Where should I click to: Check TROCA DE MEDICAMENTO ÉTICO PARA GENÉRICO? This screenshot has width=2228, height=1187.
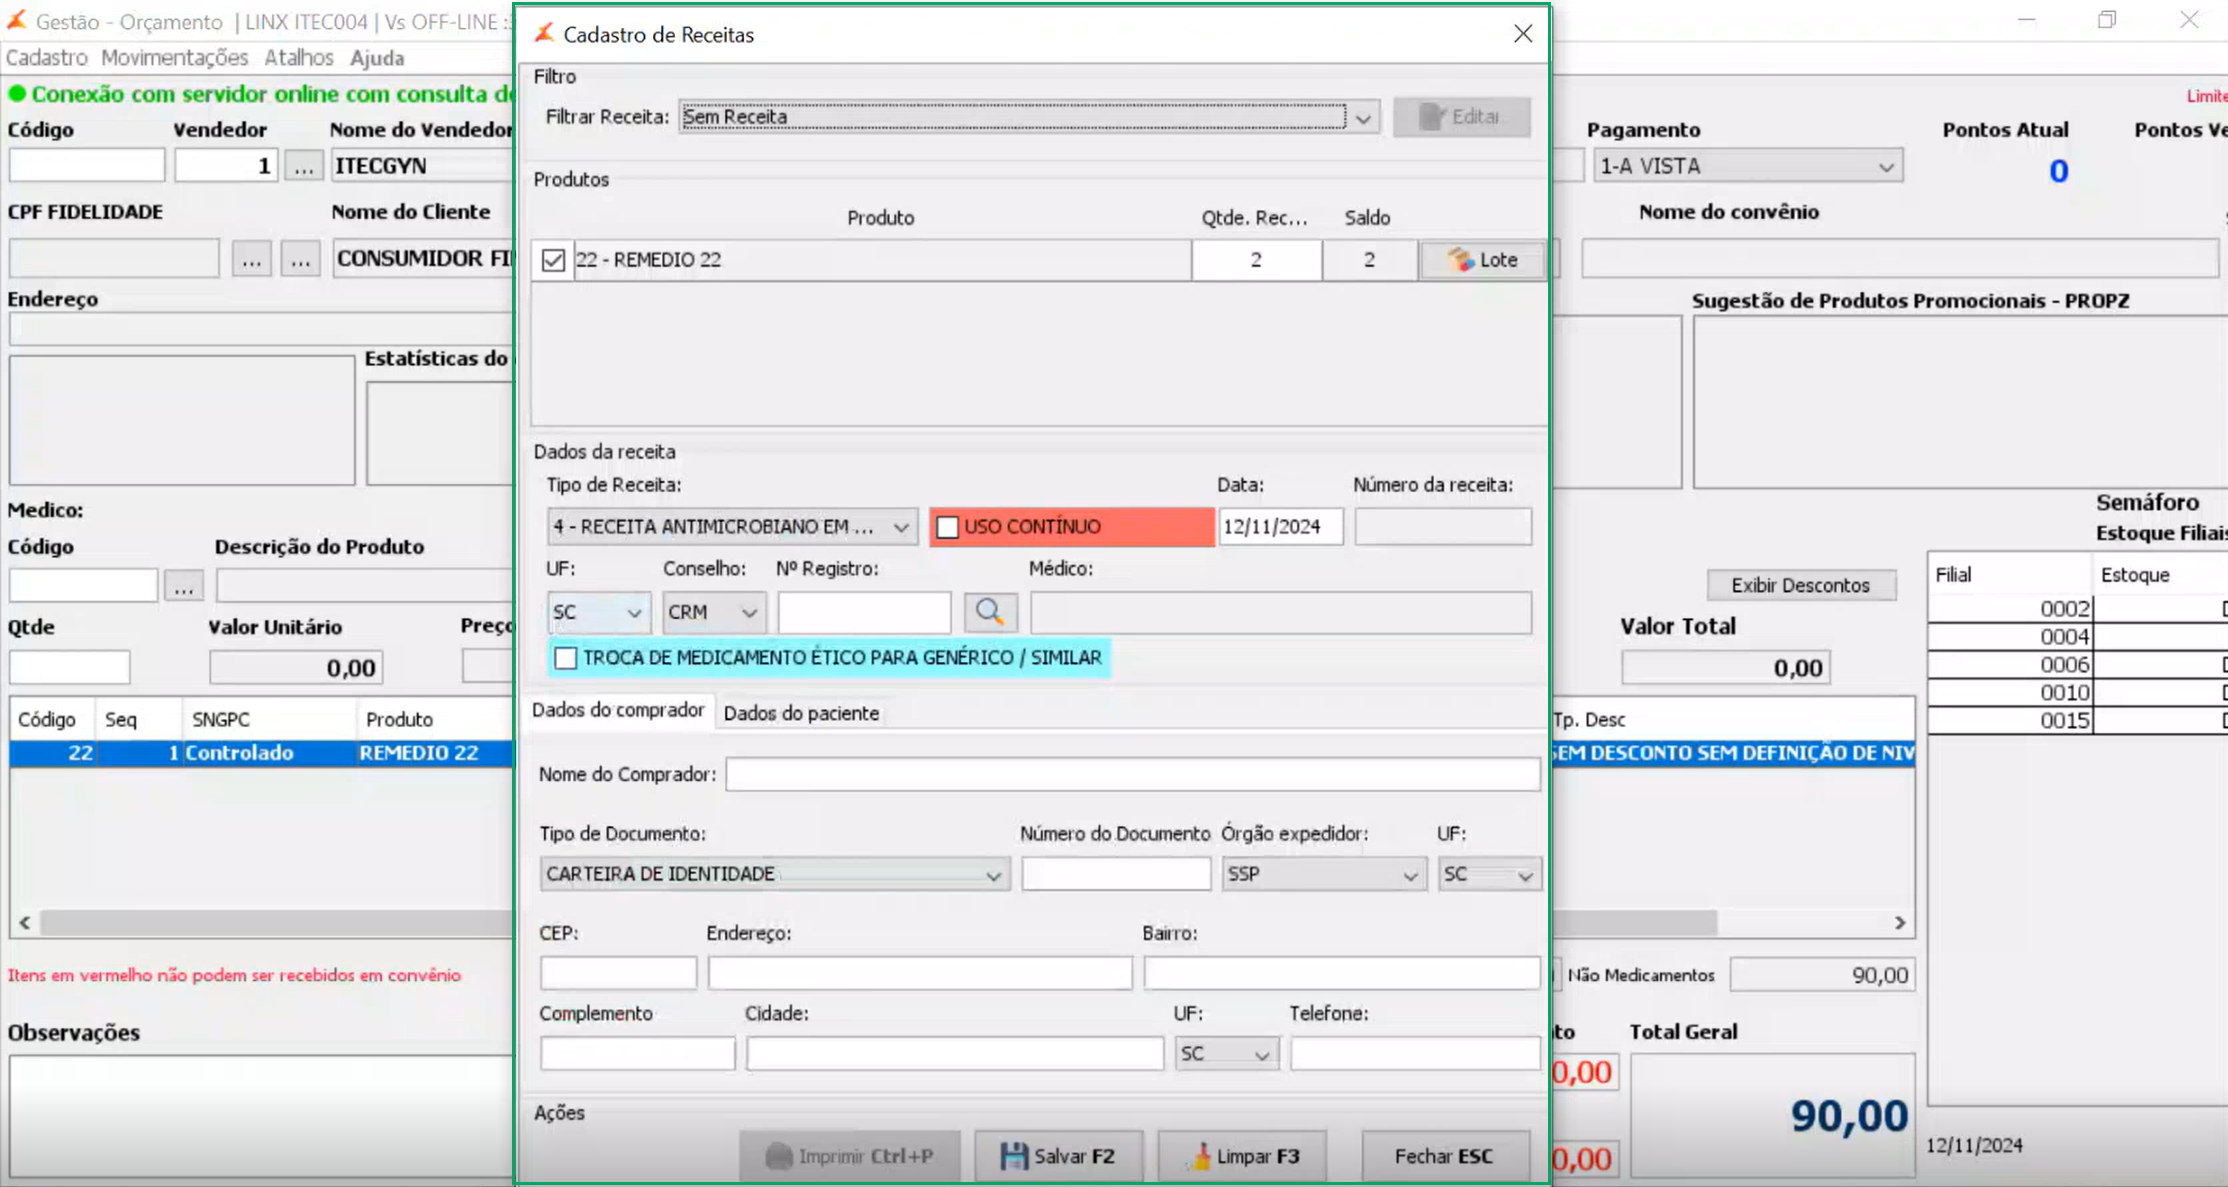click(566, 658)
